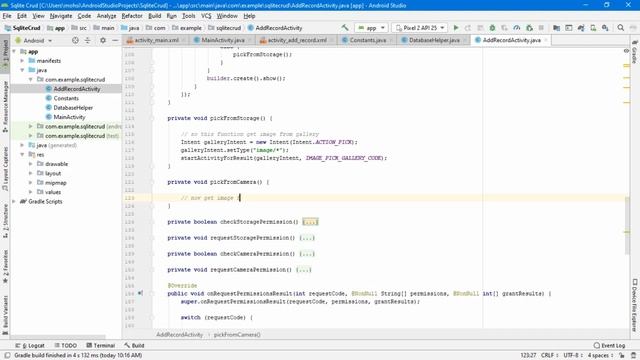Click the override gutter marker at onRequestPermissionsResult

click(140, 293)
